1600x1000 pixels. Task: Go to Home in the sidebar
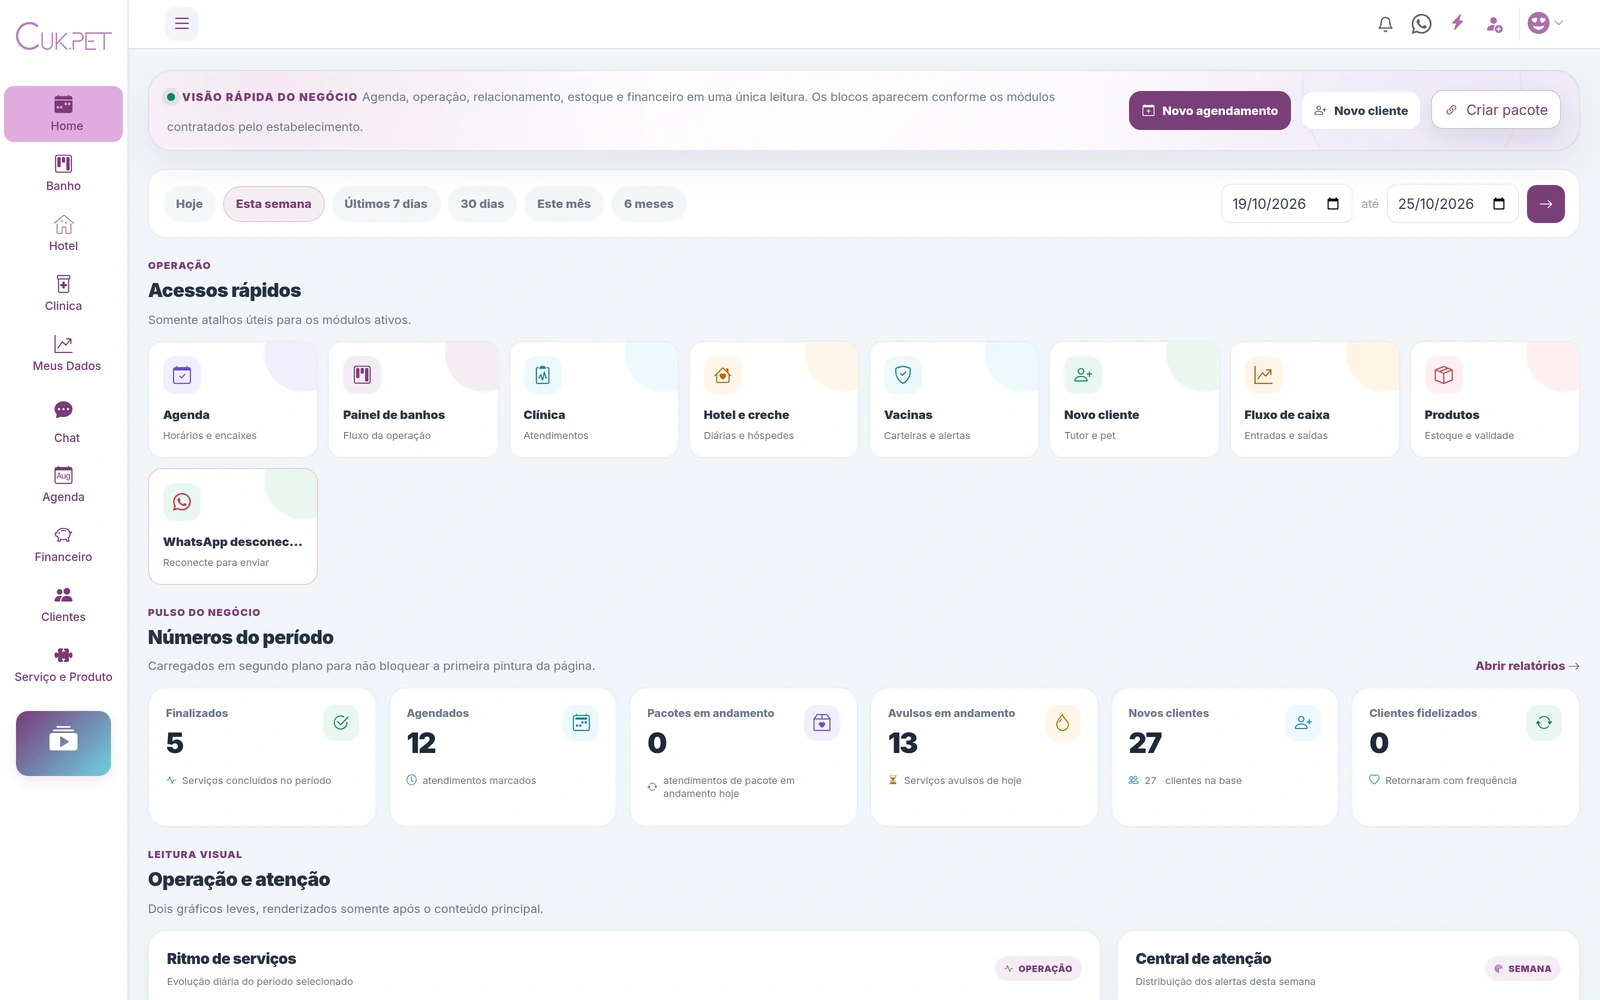(63, 114)
